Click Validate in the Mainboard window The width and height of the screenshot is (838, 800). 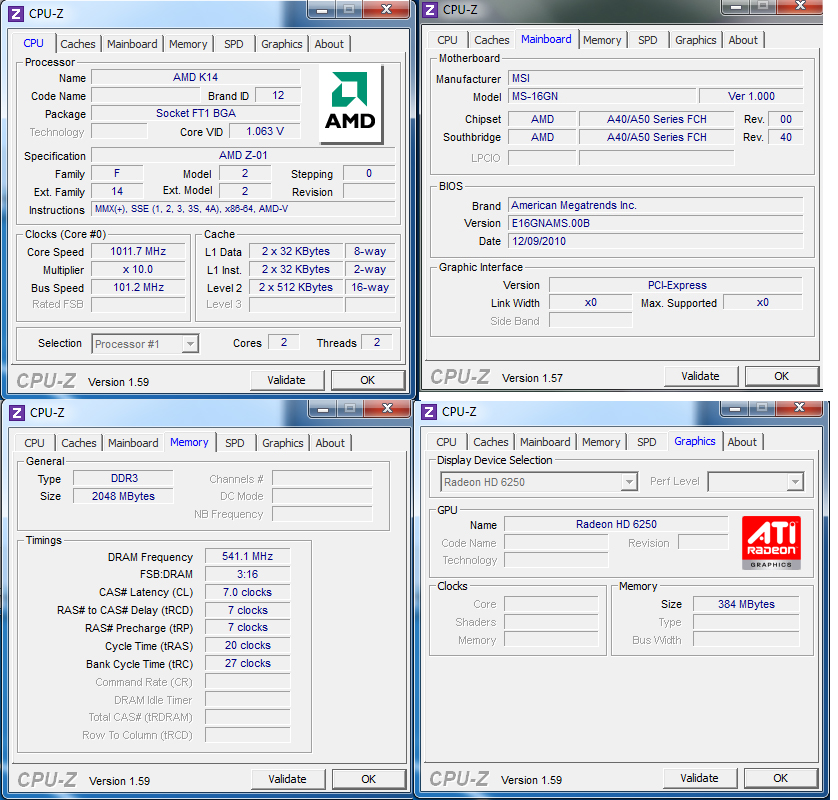(700, 376)
